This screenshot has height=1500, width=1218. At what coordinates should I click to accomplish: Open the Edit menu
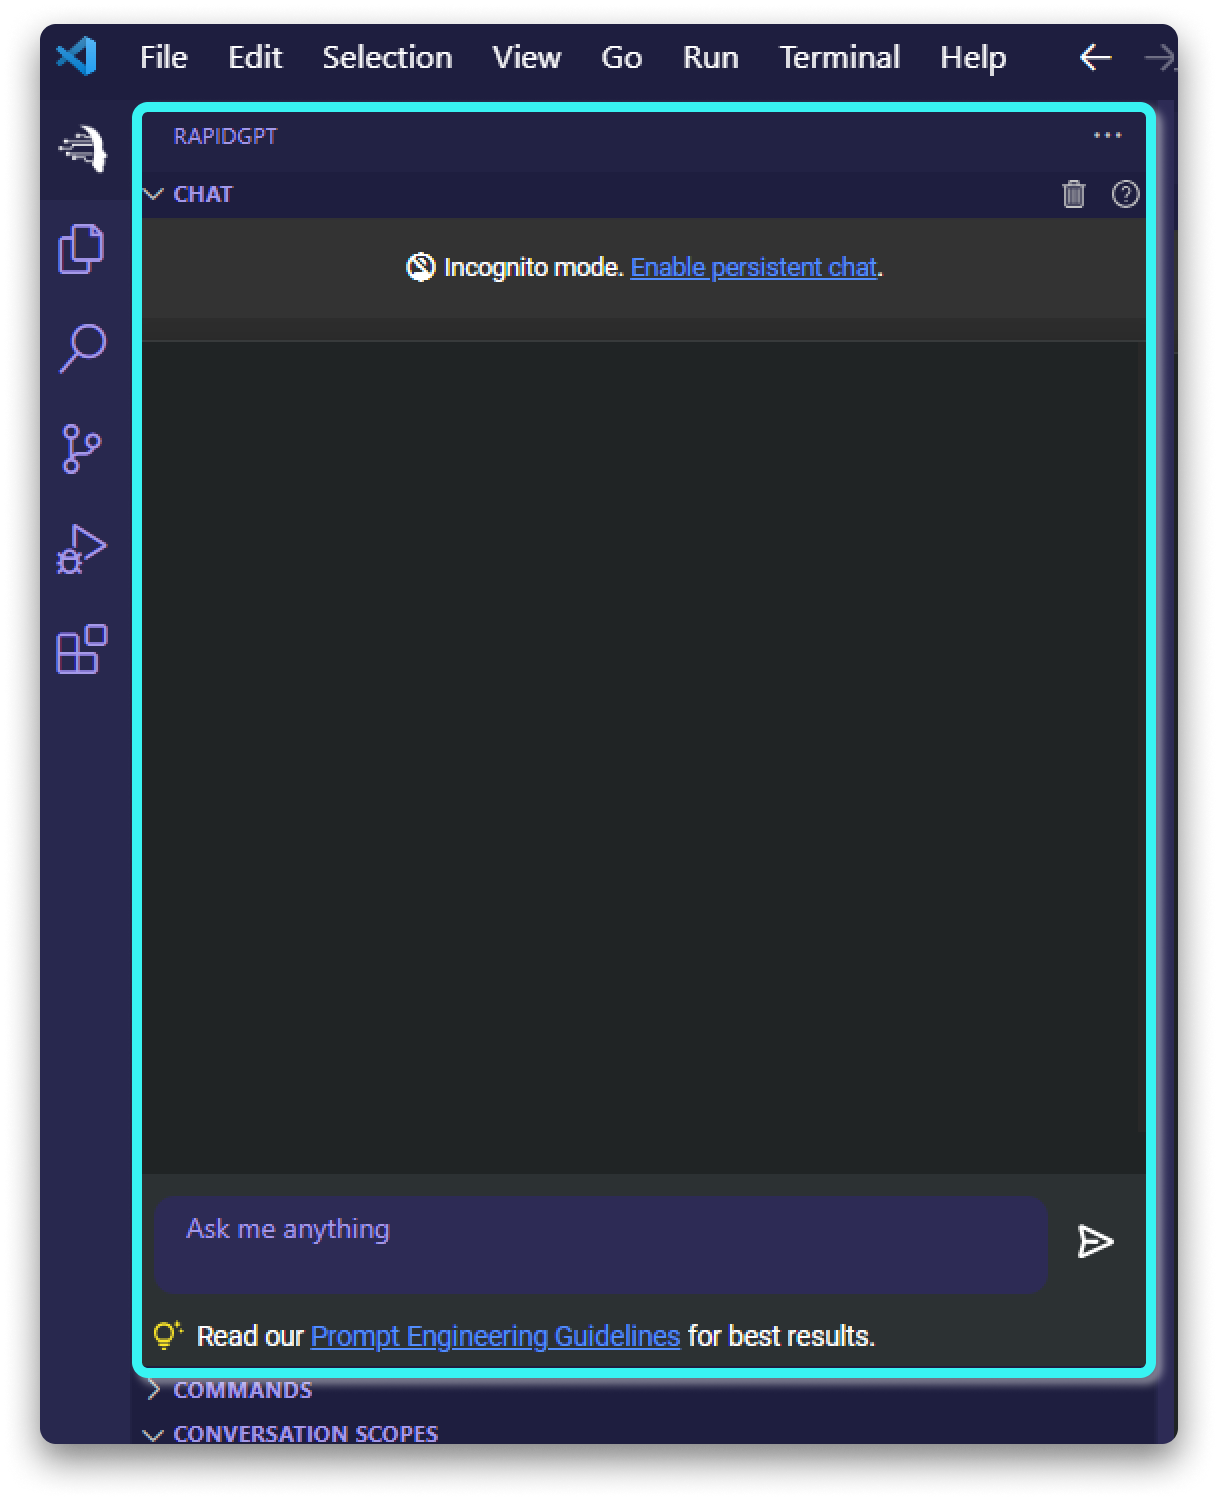tap(255, 57)
